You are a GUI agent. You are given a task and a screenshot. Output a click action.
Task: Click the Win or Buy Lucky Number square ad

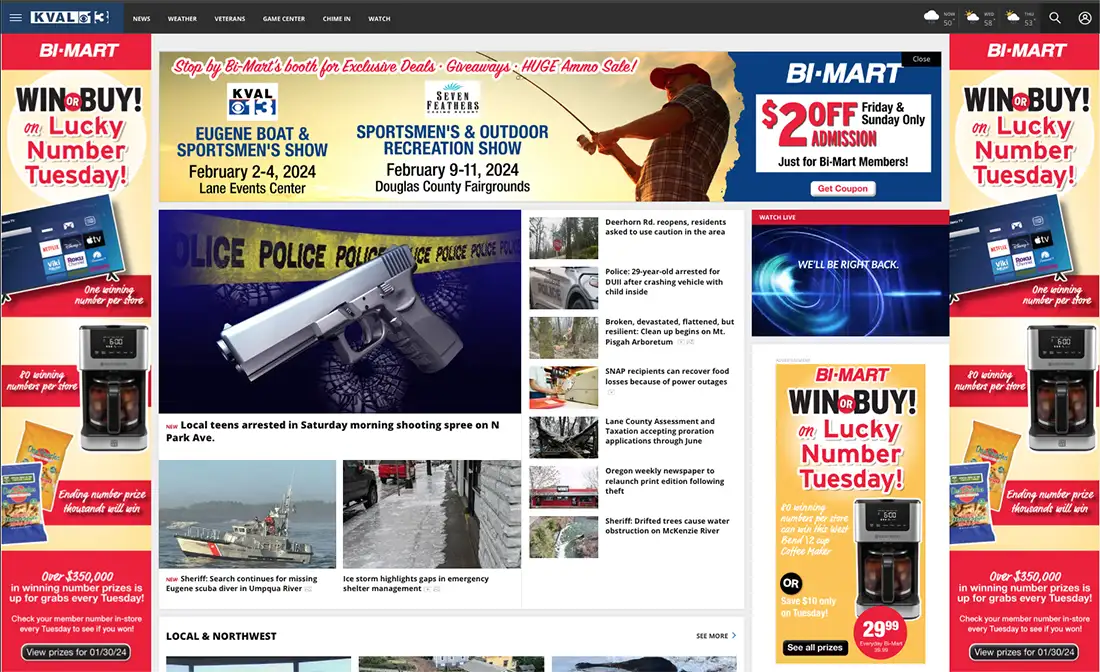point(850,513)
